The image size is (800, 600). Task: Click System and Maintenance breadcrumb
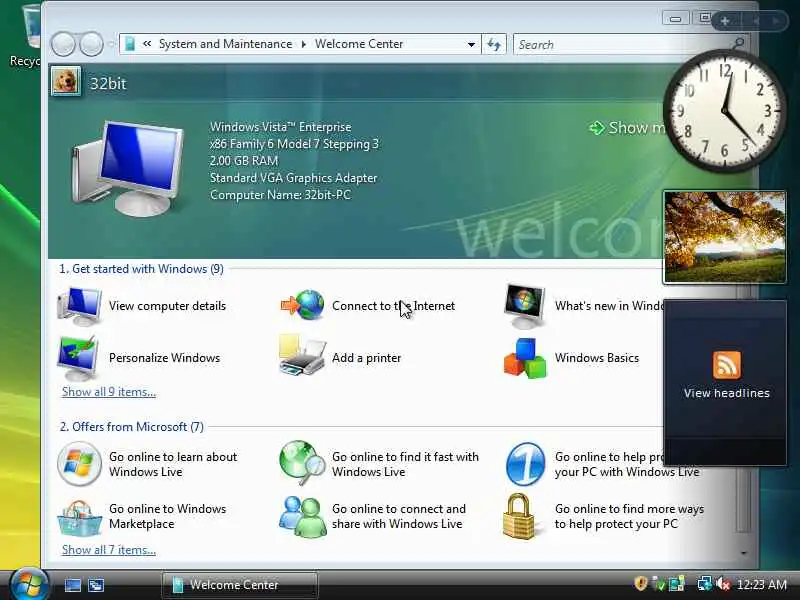coord(226,44)
